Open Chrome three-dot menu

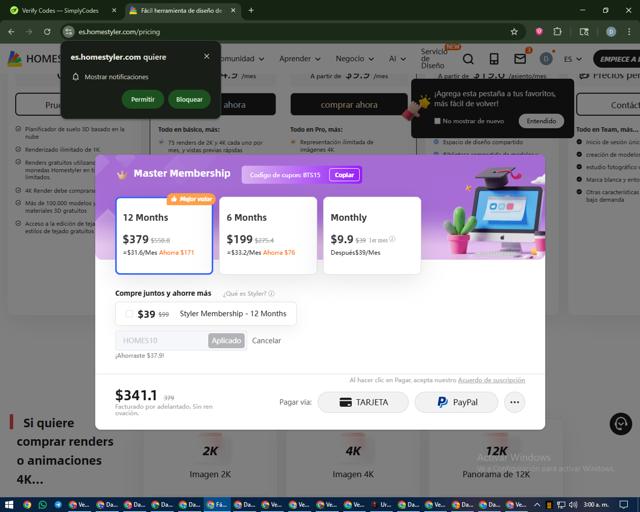coord(629,32)
